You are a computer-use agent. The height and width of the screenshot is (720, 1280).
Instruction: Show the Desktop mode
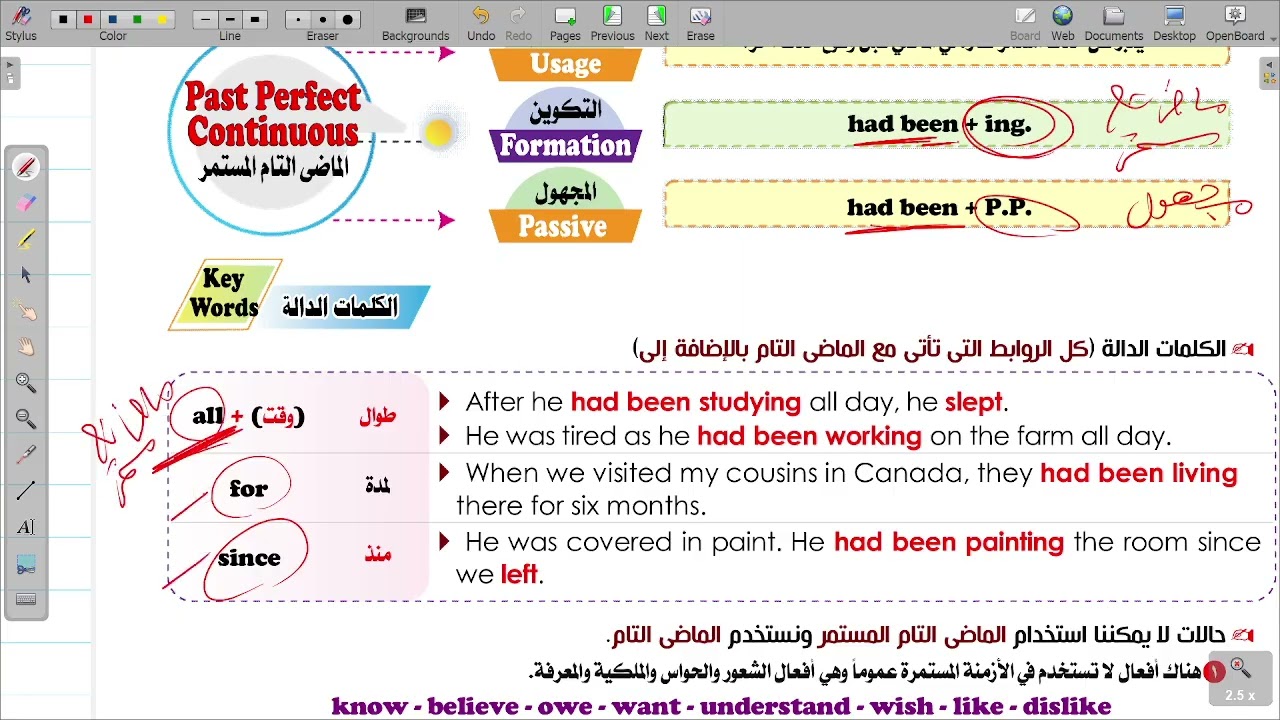[x=1174, y=23]
